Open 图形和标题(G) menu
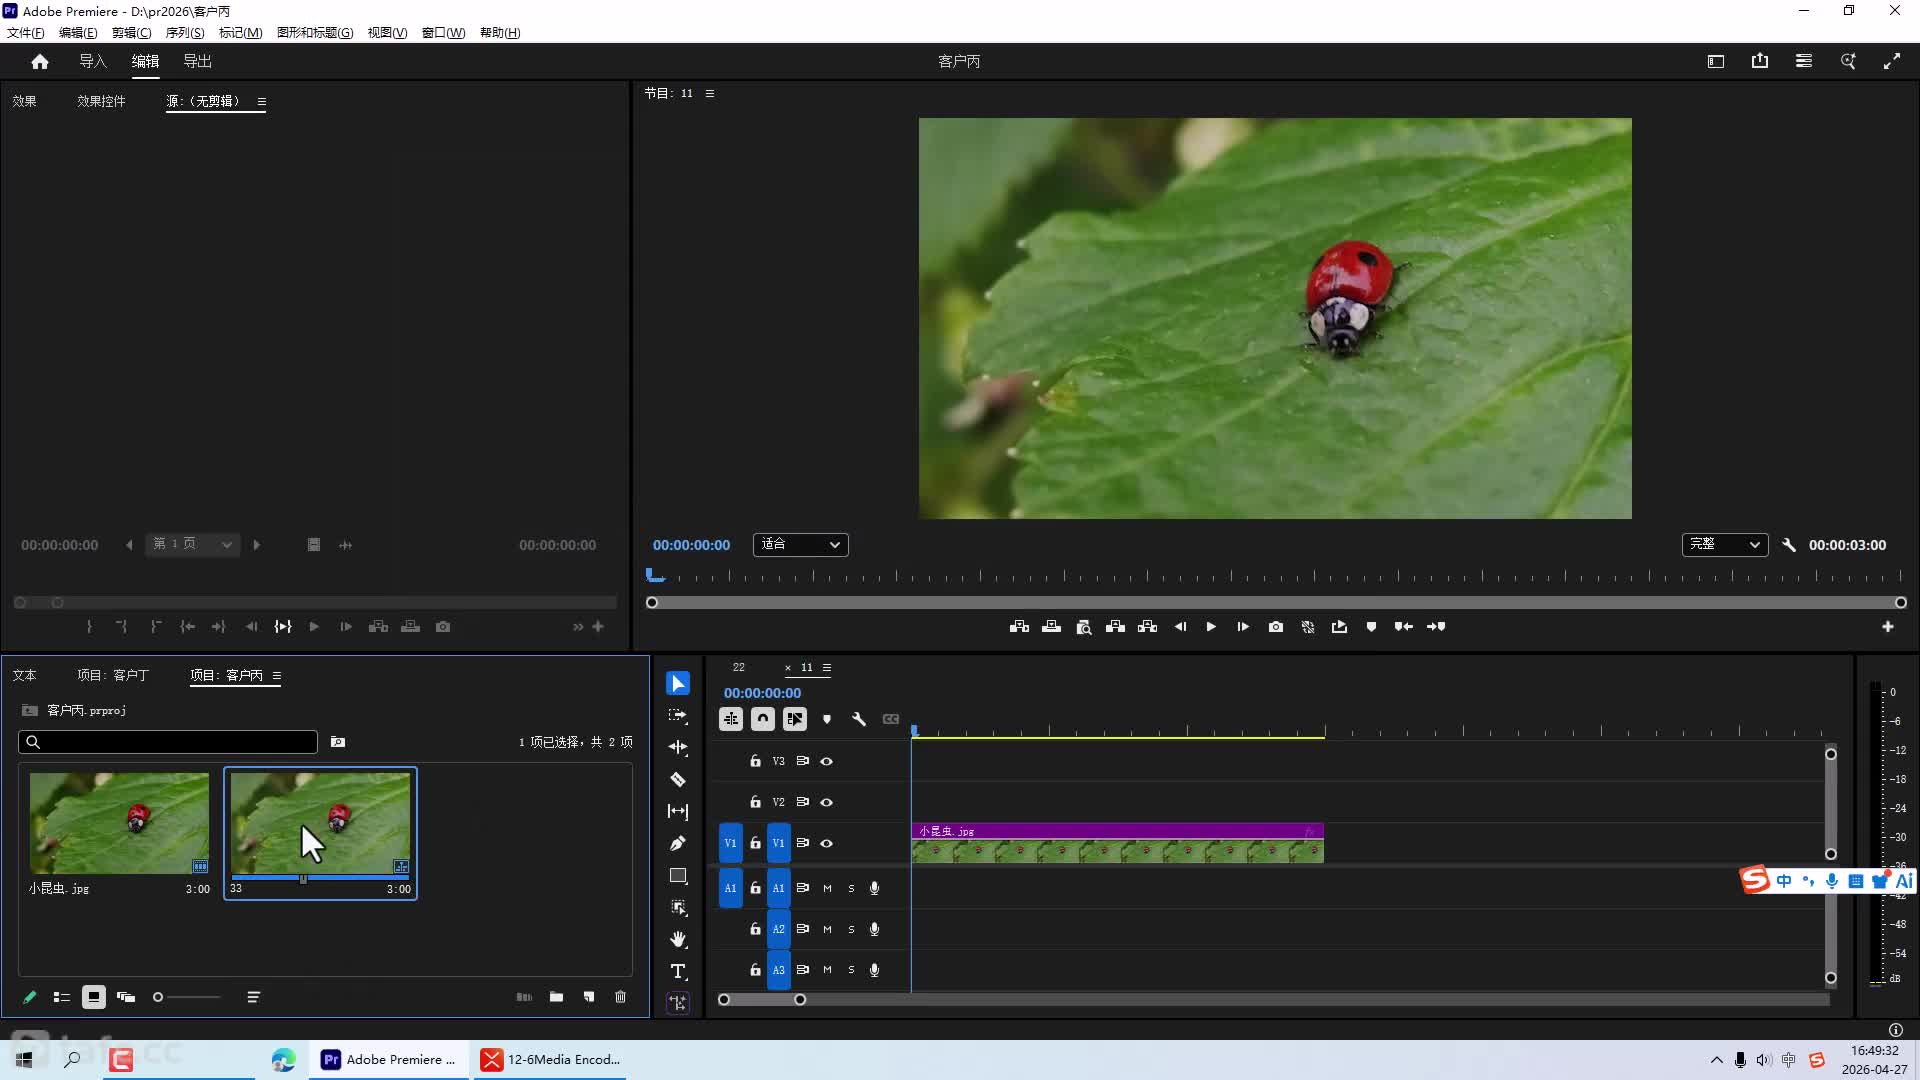This screenshot has width=1920, height=1080. (315, 33)
